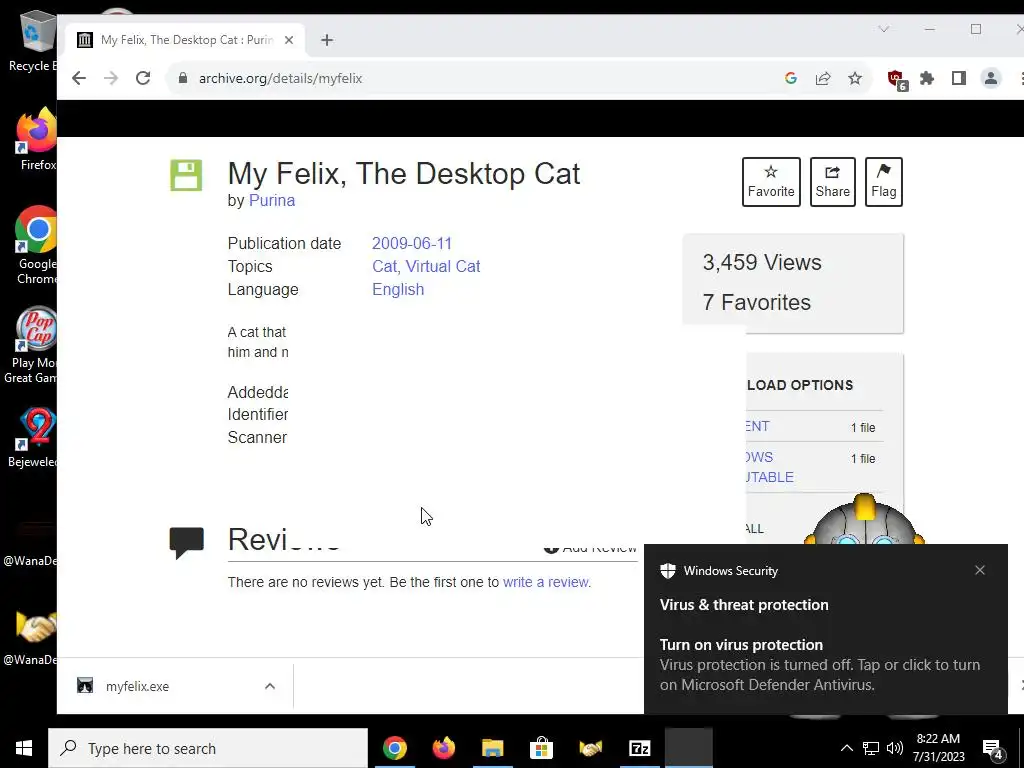Click the 7 Favorites text

pyautogui.click(x=757, y=302)
